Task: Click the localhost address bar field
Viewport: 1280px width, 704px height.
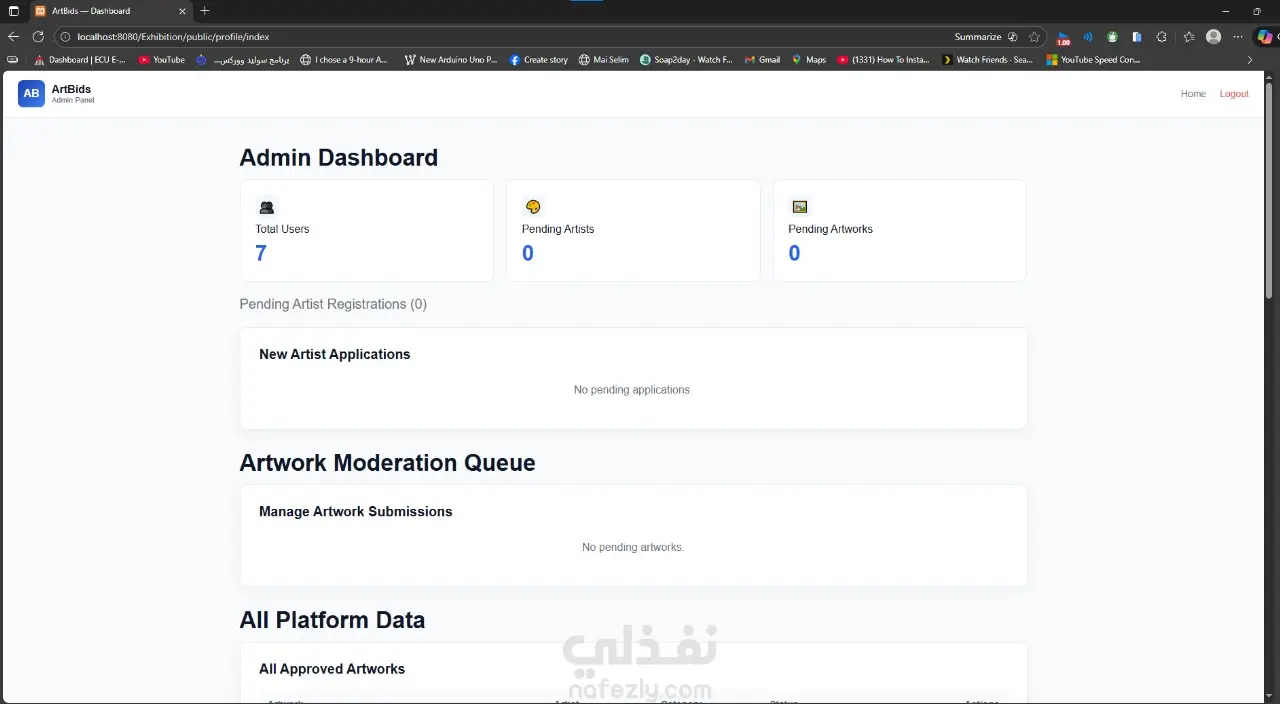Action: pyautogui.click(x=500, y=37)
